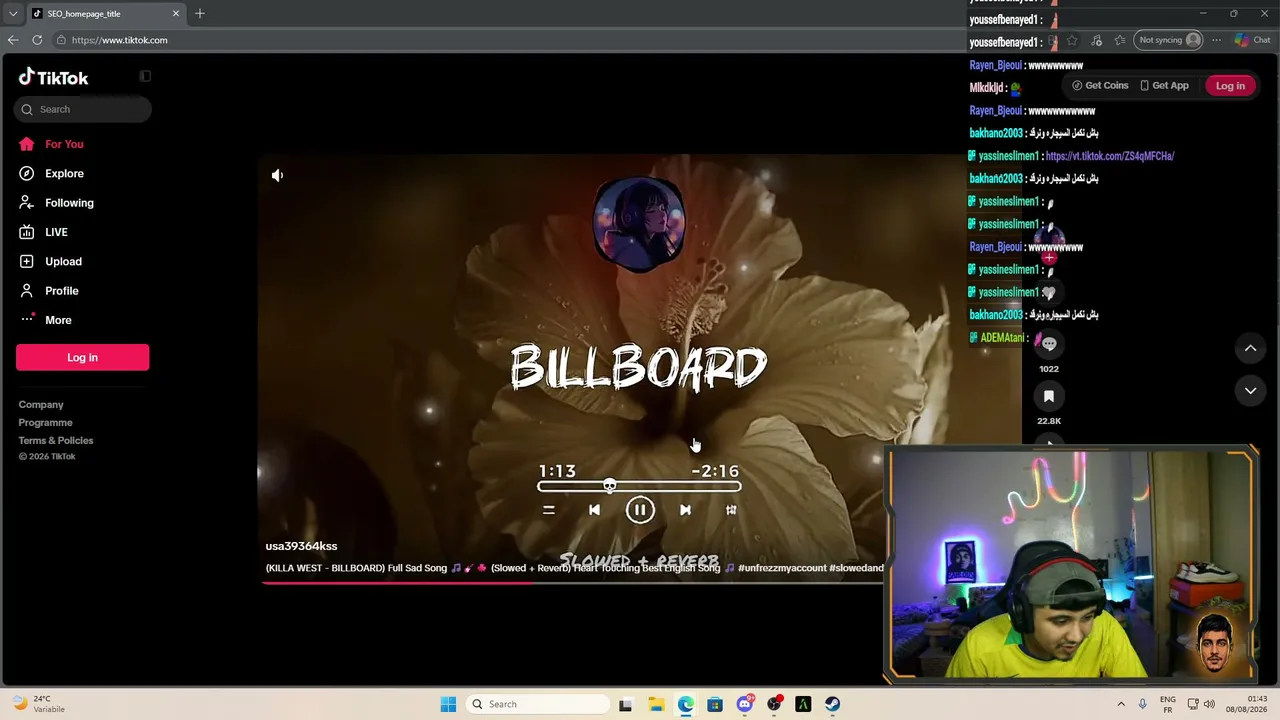Seek using the red video progress bar

(572, 582)
